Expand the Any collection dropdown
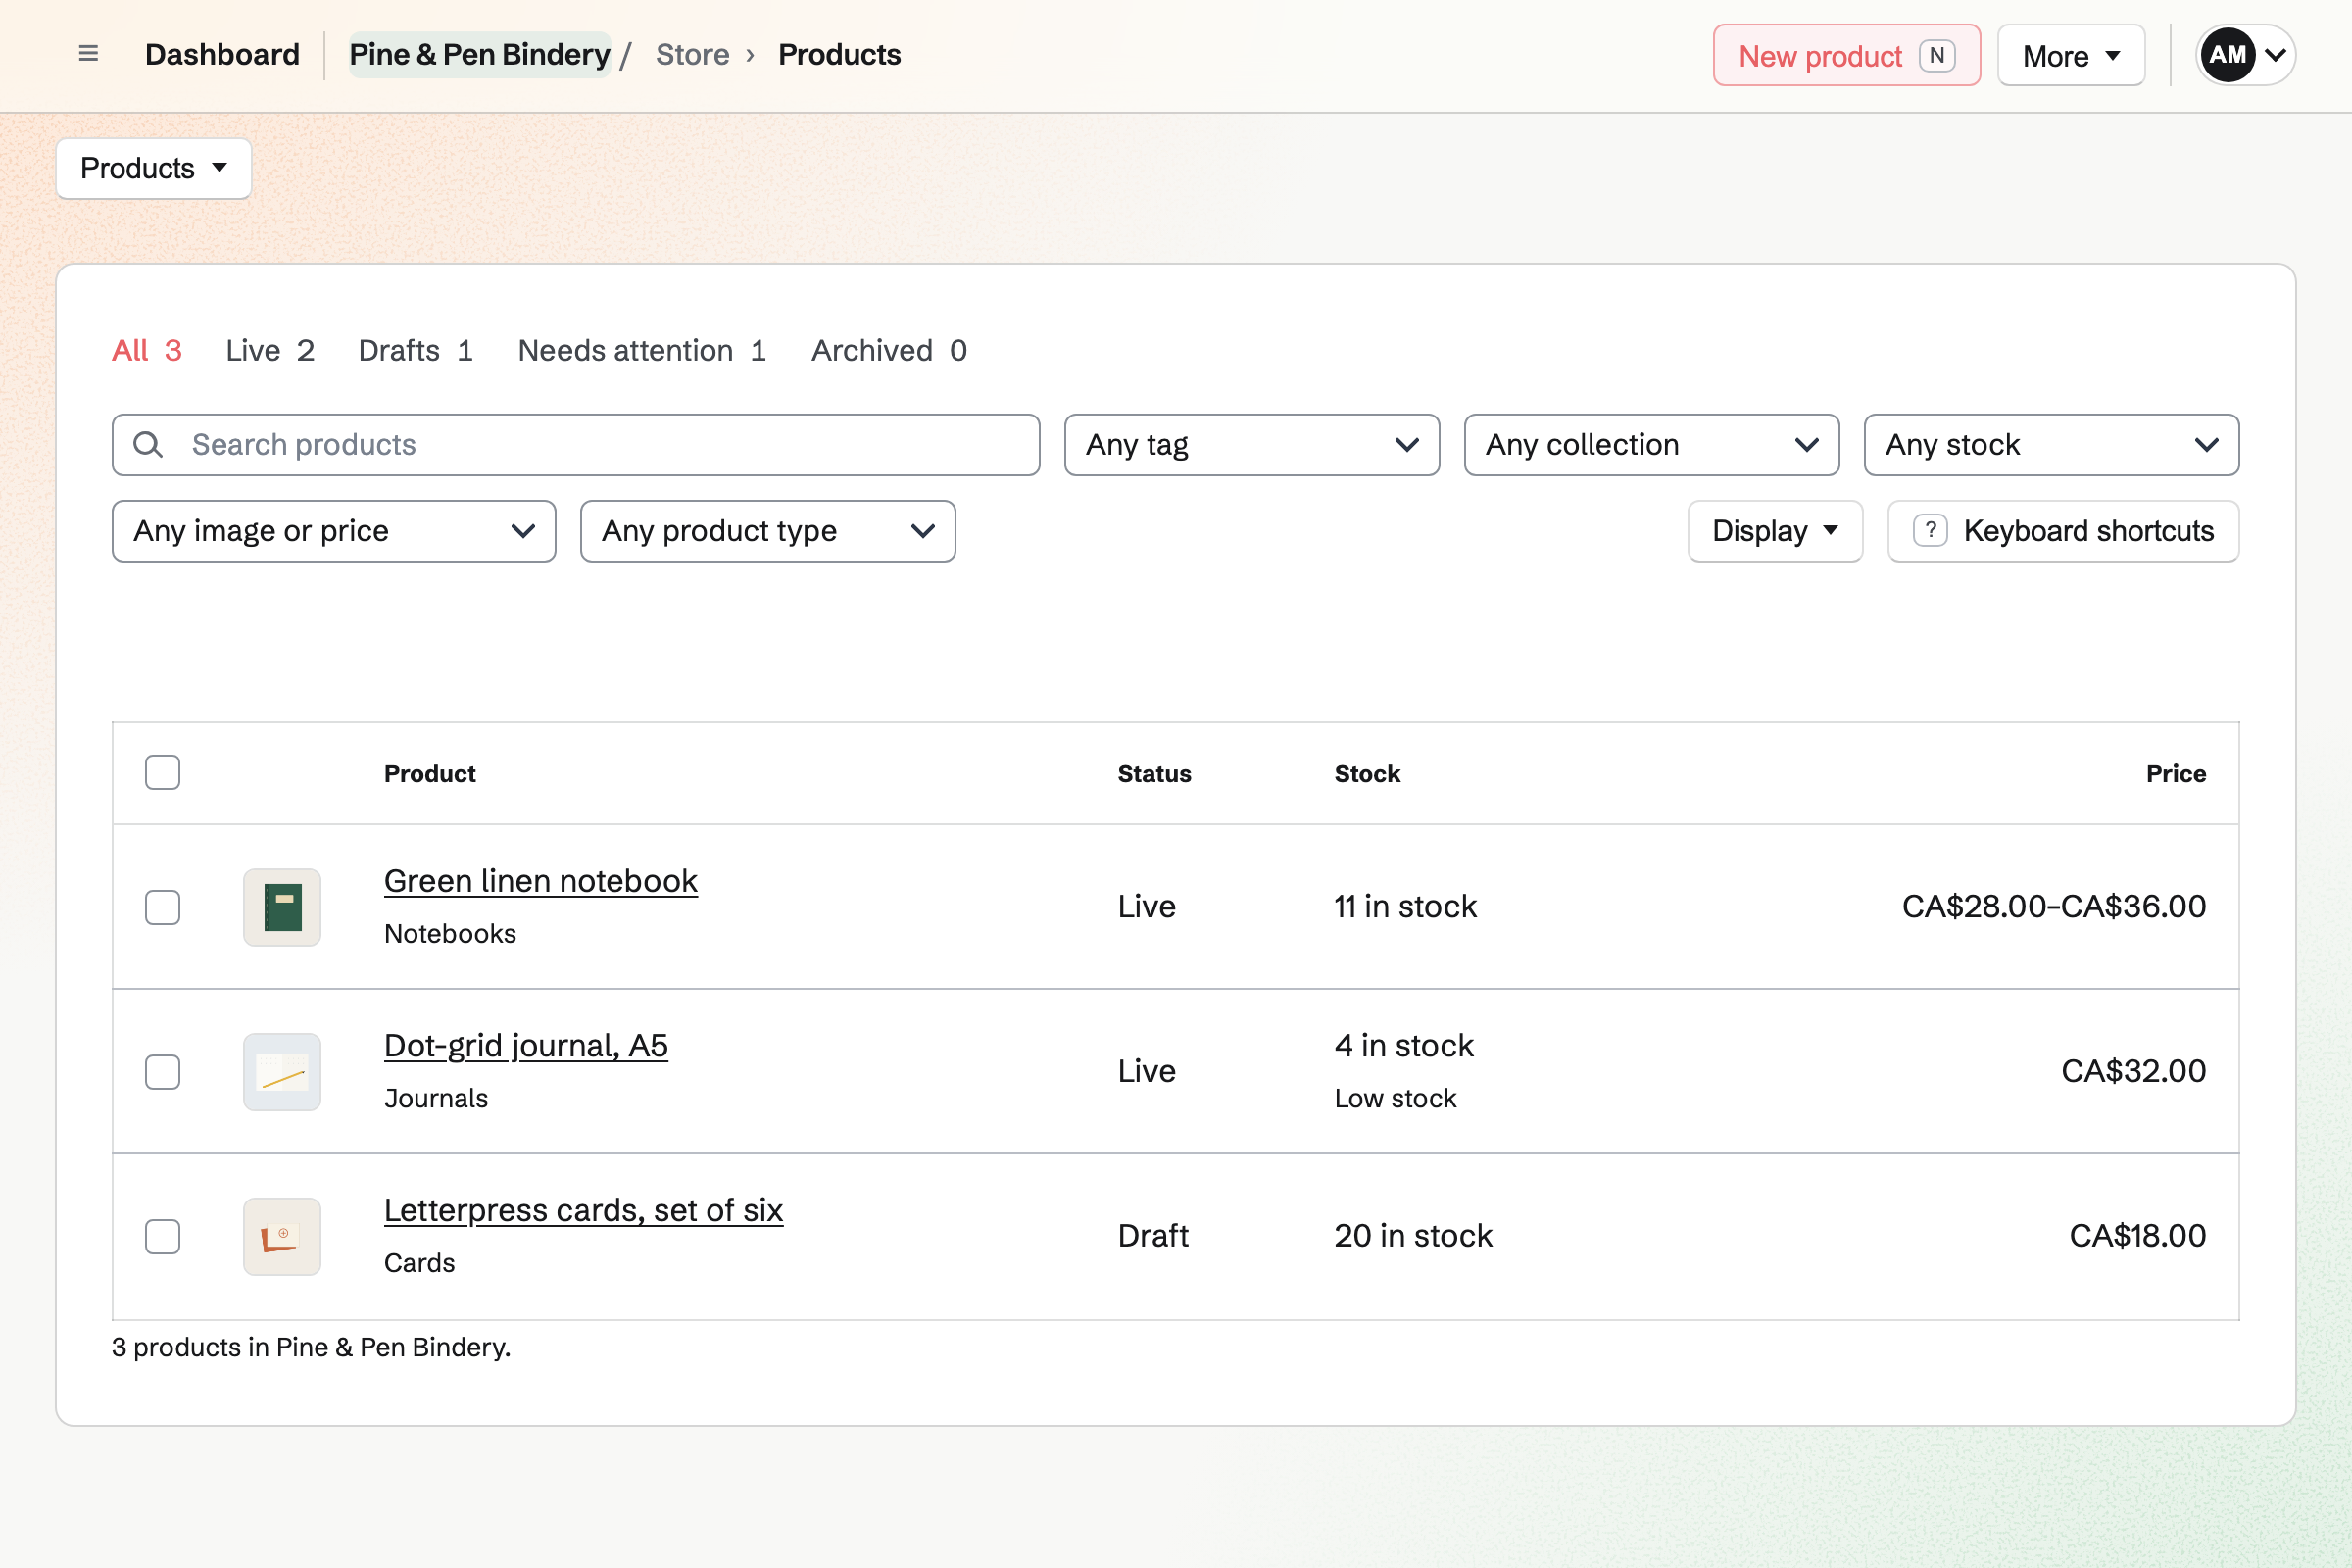This screenshot has width=2352, height=1568. click(1651, 445)
